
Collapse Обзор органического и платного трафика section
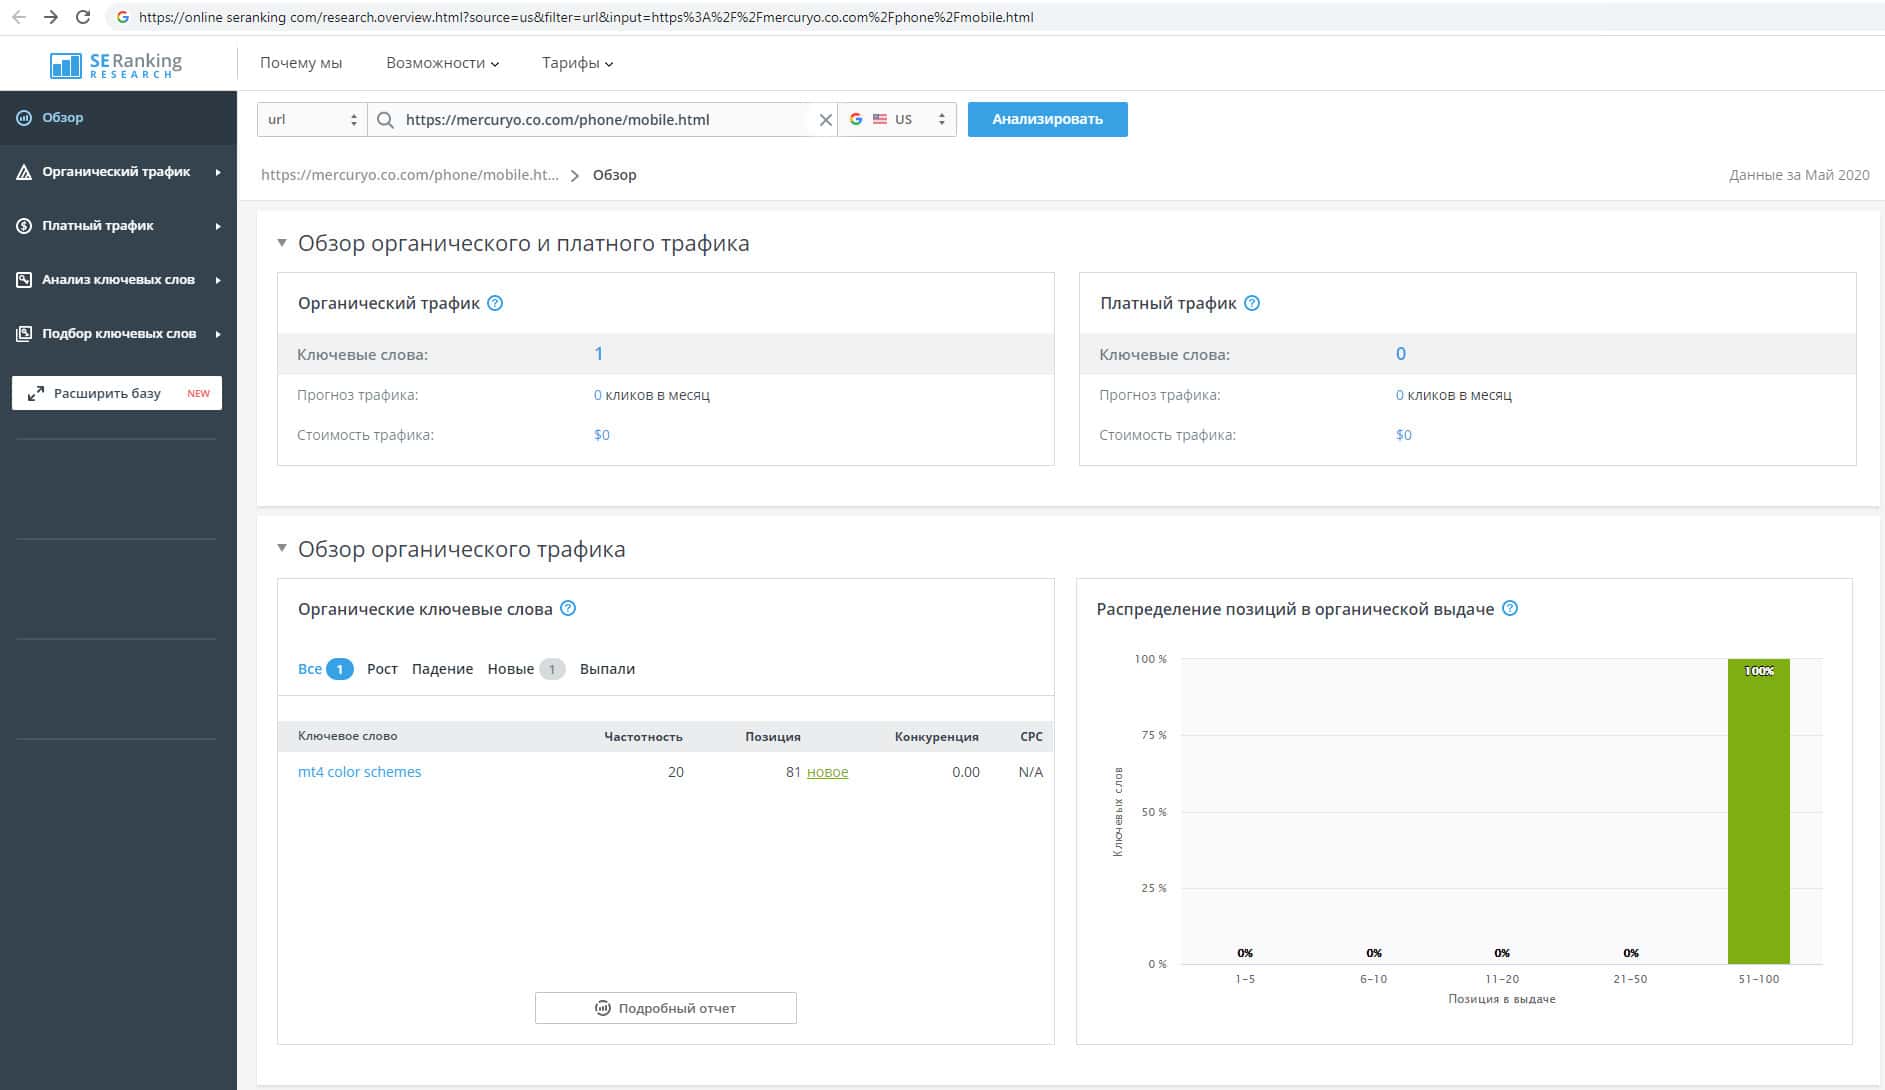pyautogui.click(x=282, y=243)
